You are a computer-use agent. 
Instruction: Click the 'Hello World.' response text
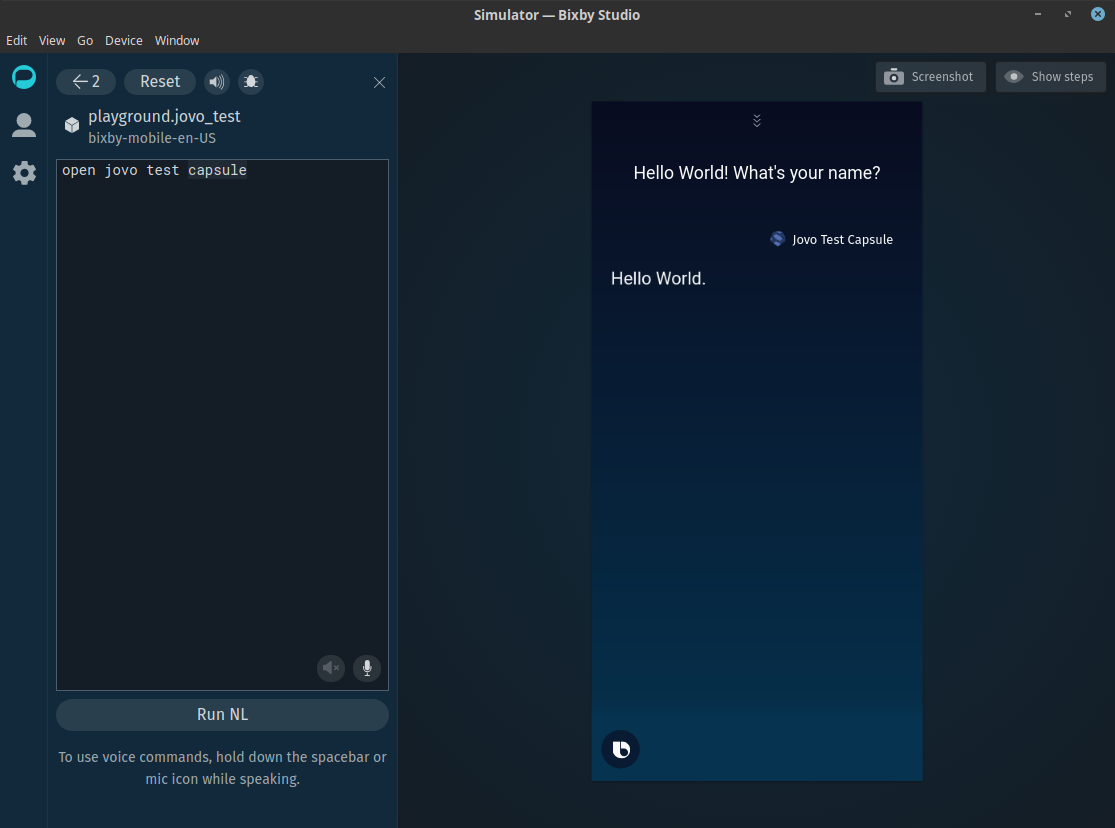point(658,279)
